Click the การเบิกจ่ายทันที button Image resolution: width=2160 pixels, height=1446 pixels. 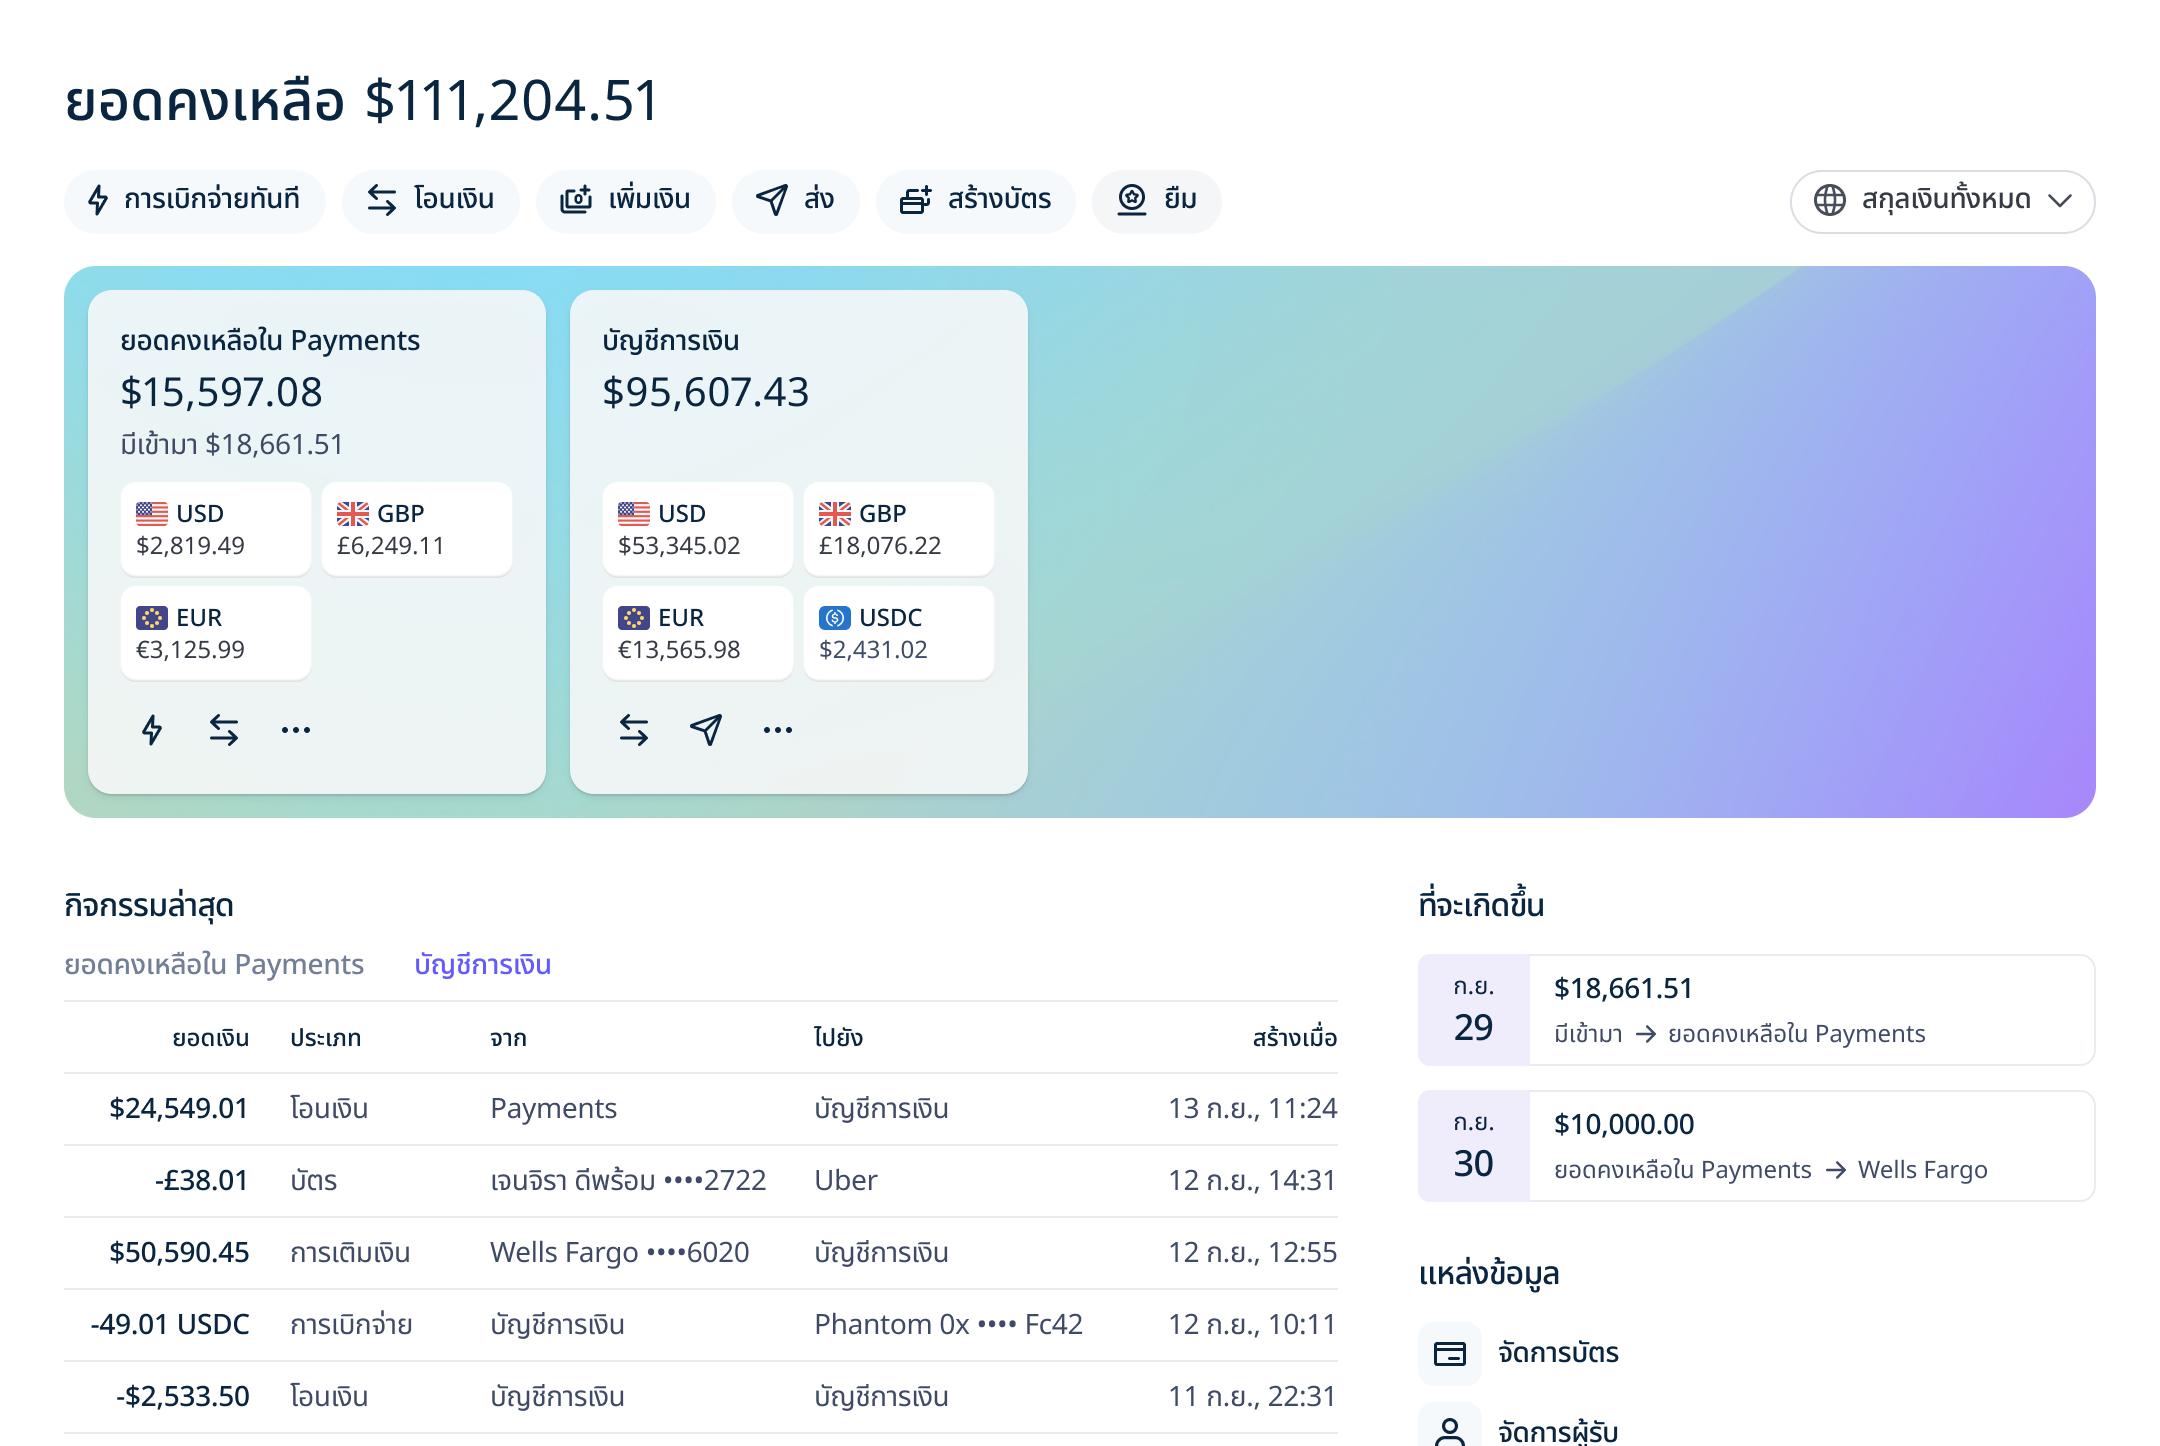click(x=195, y=201)
